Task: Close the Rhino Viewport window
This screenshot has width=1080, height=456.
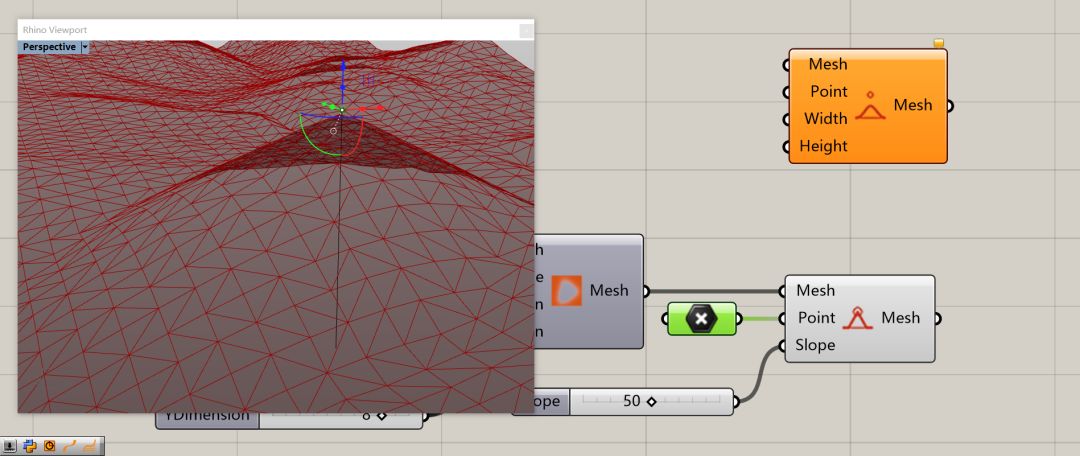Action: (526, 30)
